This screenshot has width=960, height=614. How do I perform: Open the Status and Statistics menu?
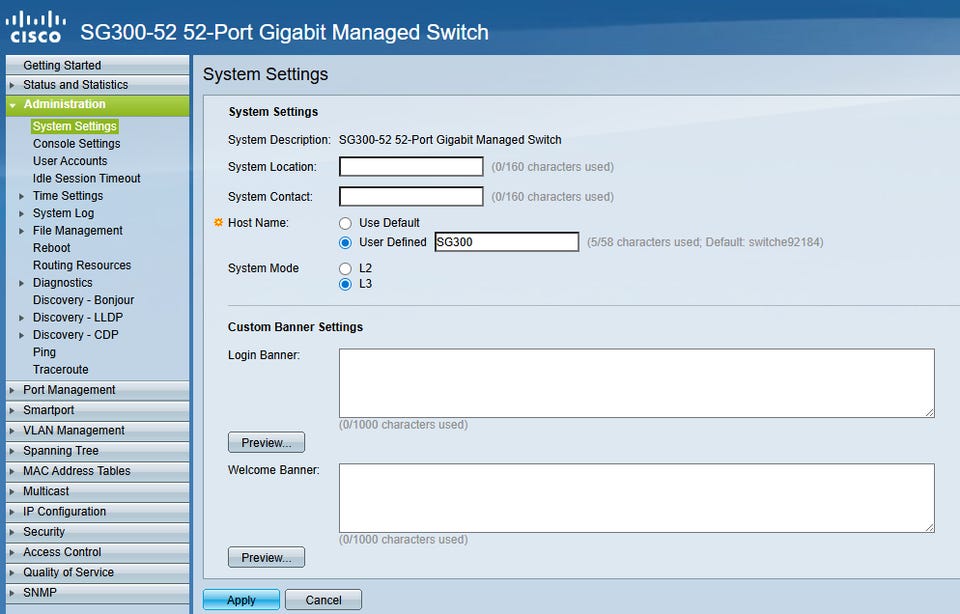point(97,84)
